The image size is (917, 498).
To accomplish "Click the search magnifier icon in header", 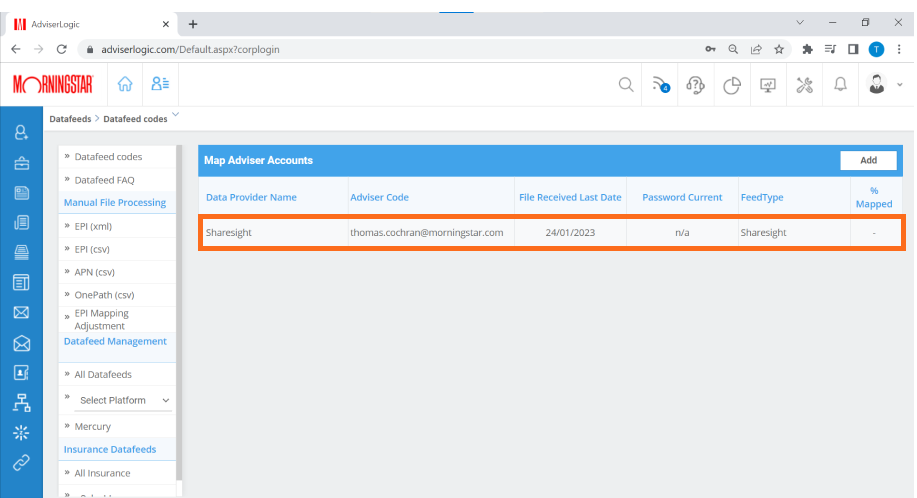I will click(626, 85).
